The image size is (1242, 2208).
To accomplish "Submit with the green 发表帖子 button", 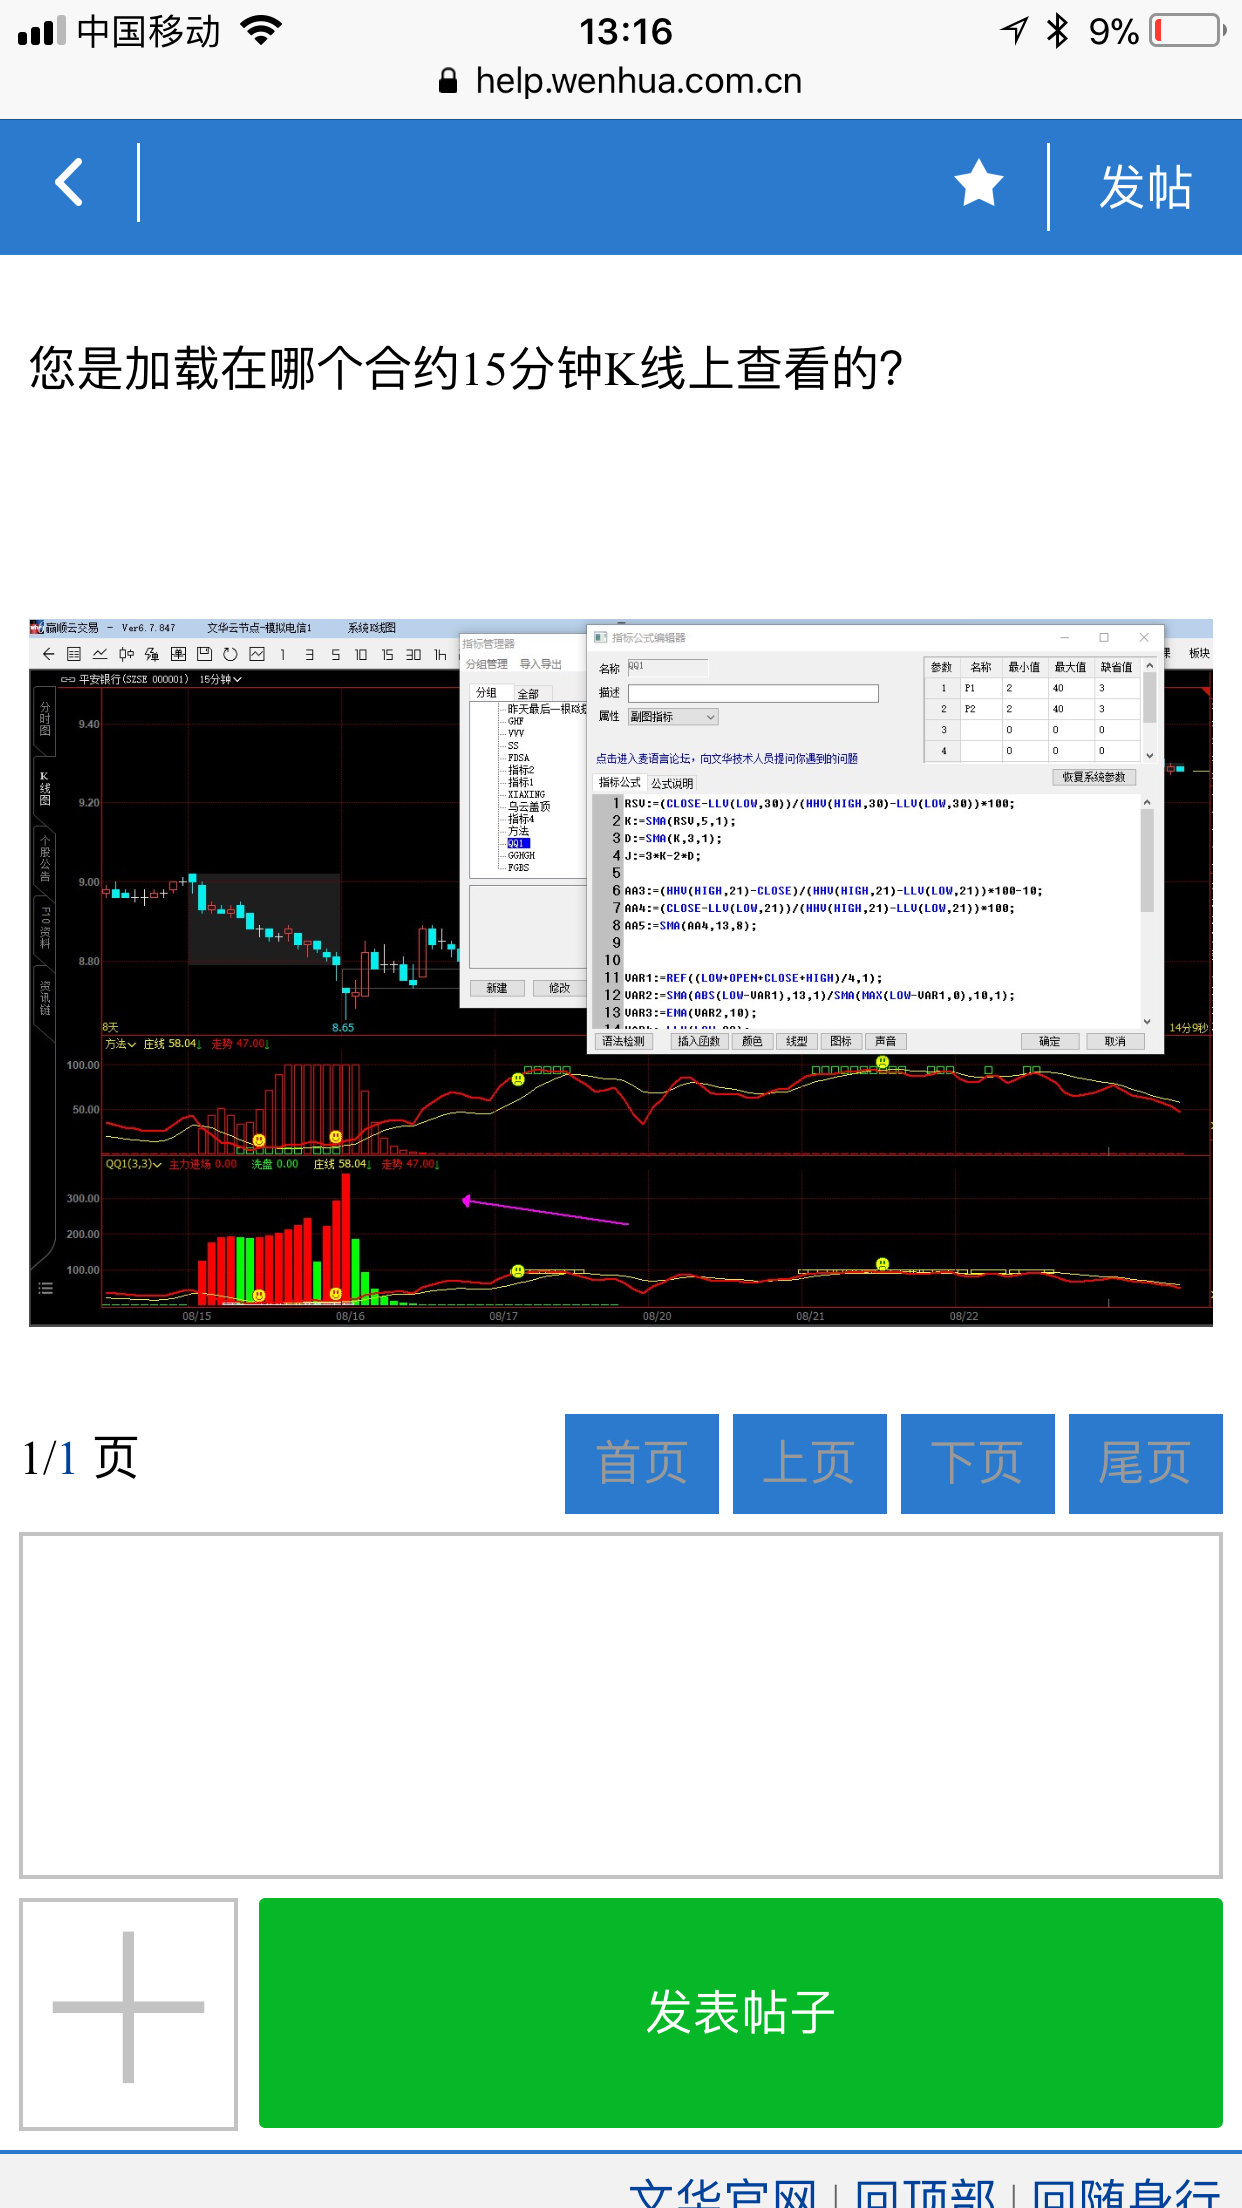I will 741,2013.
